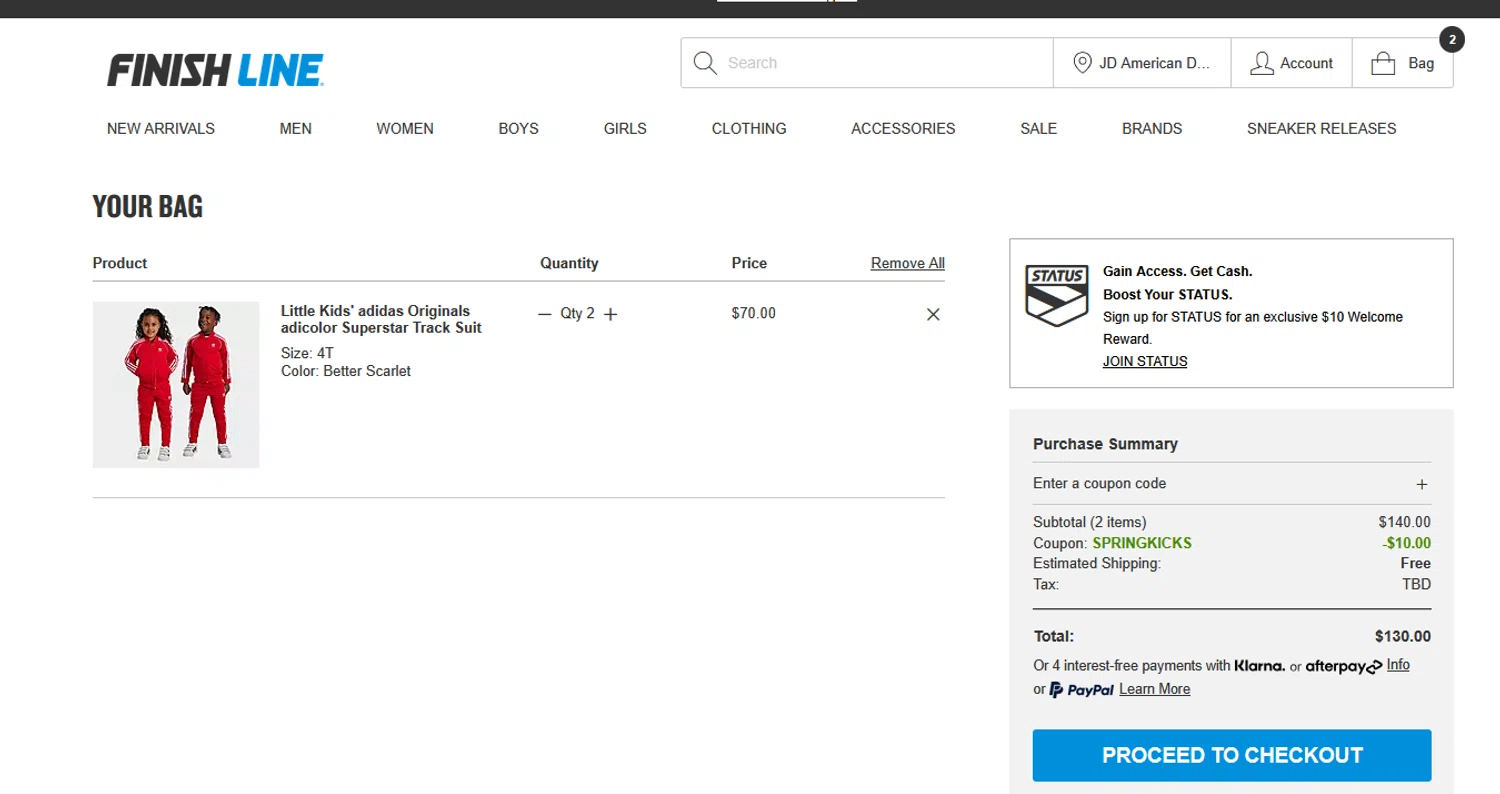
Task: Open the SNEAKER RELEASES menu
Action: tap(1321, 128)
